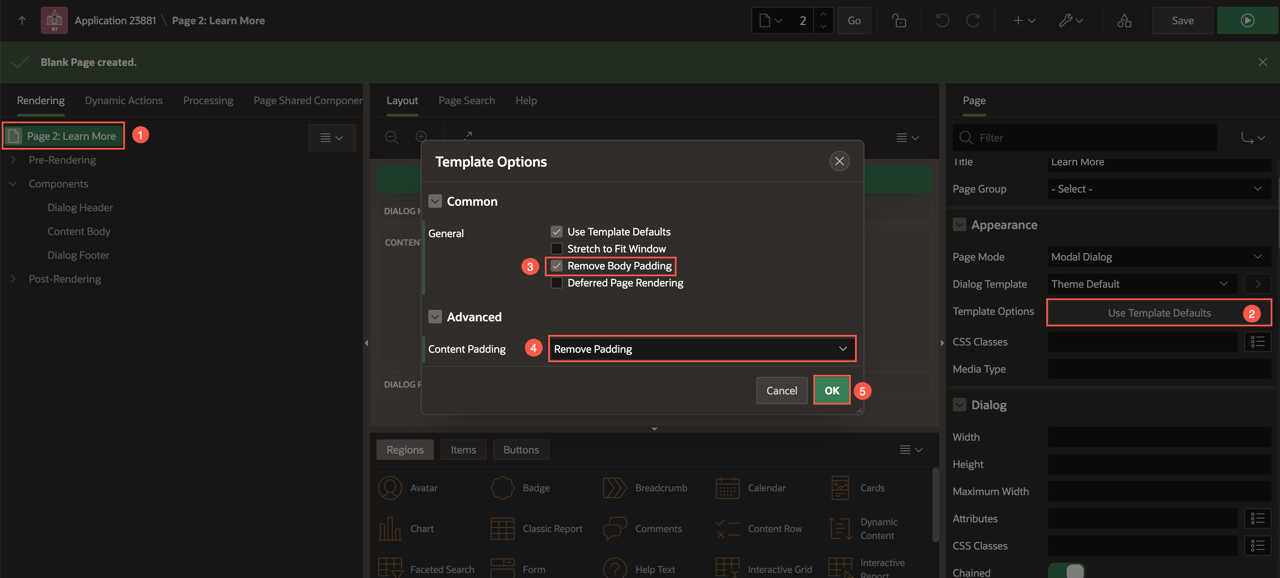Uncheck Remove Body Padding checkbox
The image size is (1280, 578).
pos(557,266)
